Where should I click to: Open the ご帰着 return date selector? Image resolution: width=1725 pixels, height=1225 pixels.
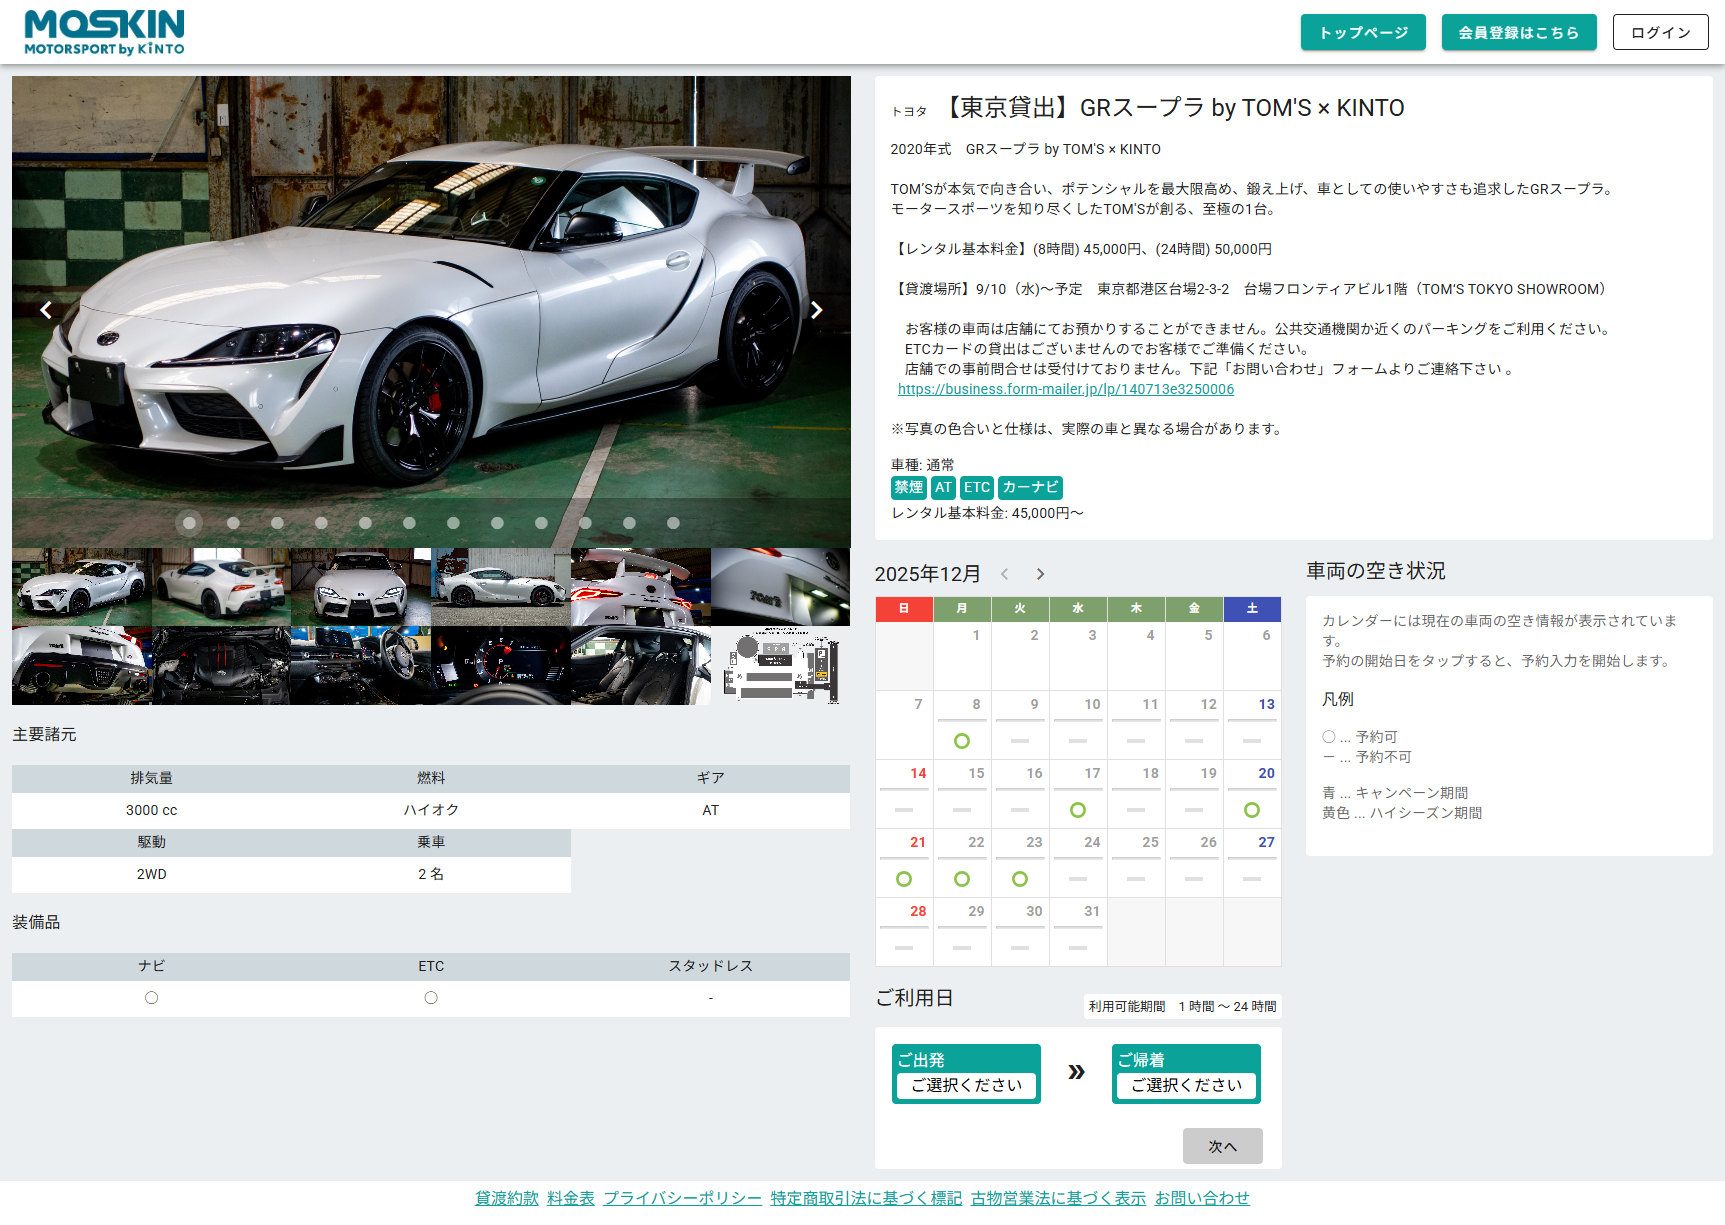click(1186, 1074)
